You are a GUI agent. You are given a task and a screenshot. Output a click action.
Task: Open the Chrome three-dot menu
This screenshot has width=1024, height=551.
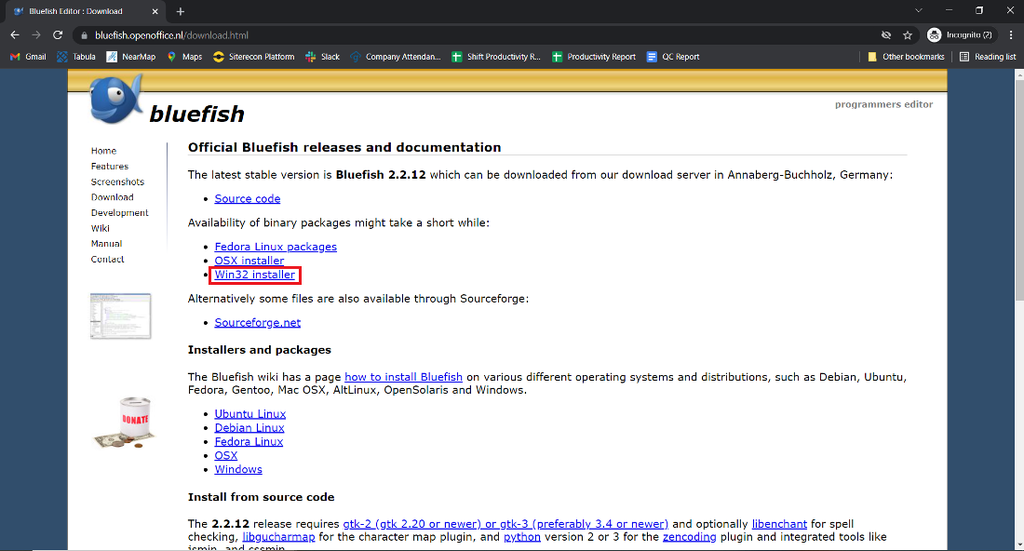click(x=1011, y=35)
